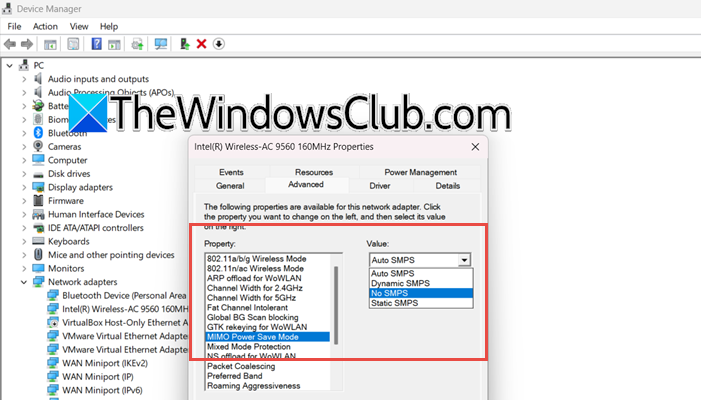Click the Cameras category icon
Screen dimensions: 701x400
(38, 147)
